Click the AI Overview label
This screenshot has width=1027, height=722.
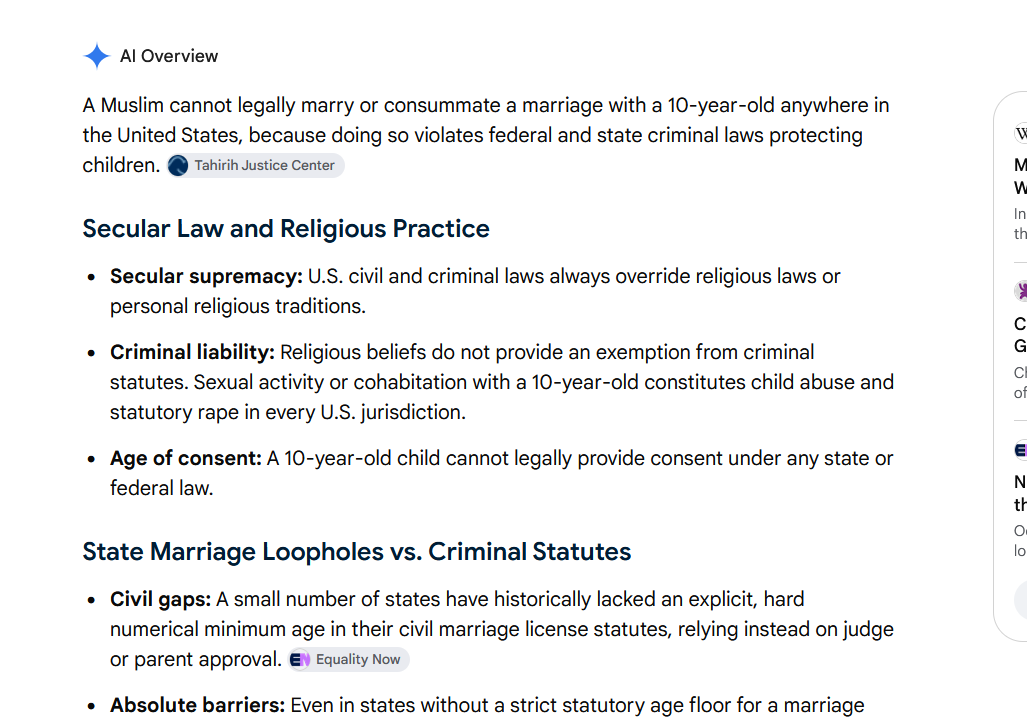[169, 56]
